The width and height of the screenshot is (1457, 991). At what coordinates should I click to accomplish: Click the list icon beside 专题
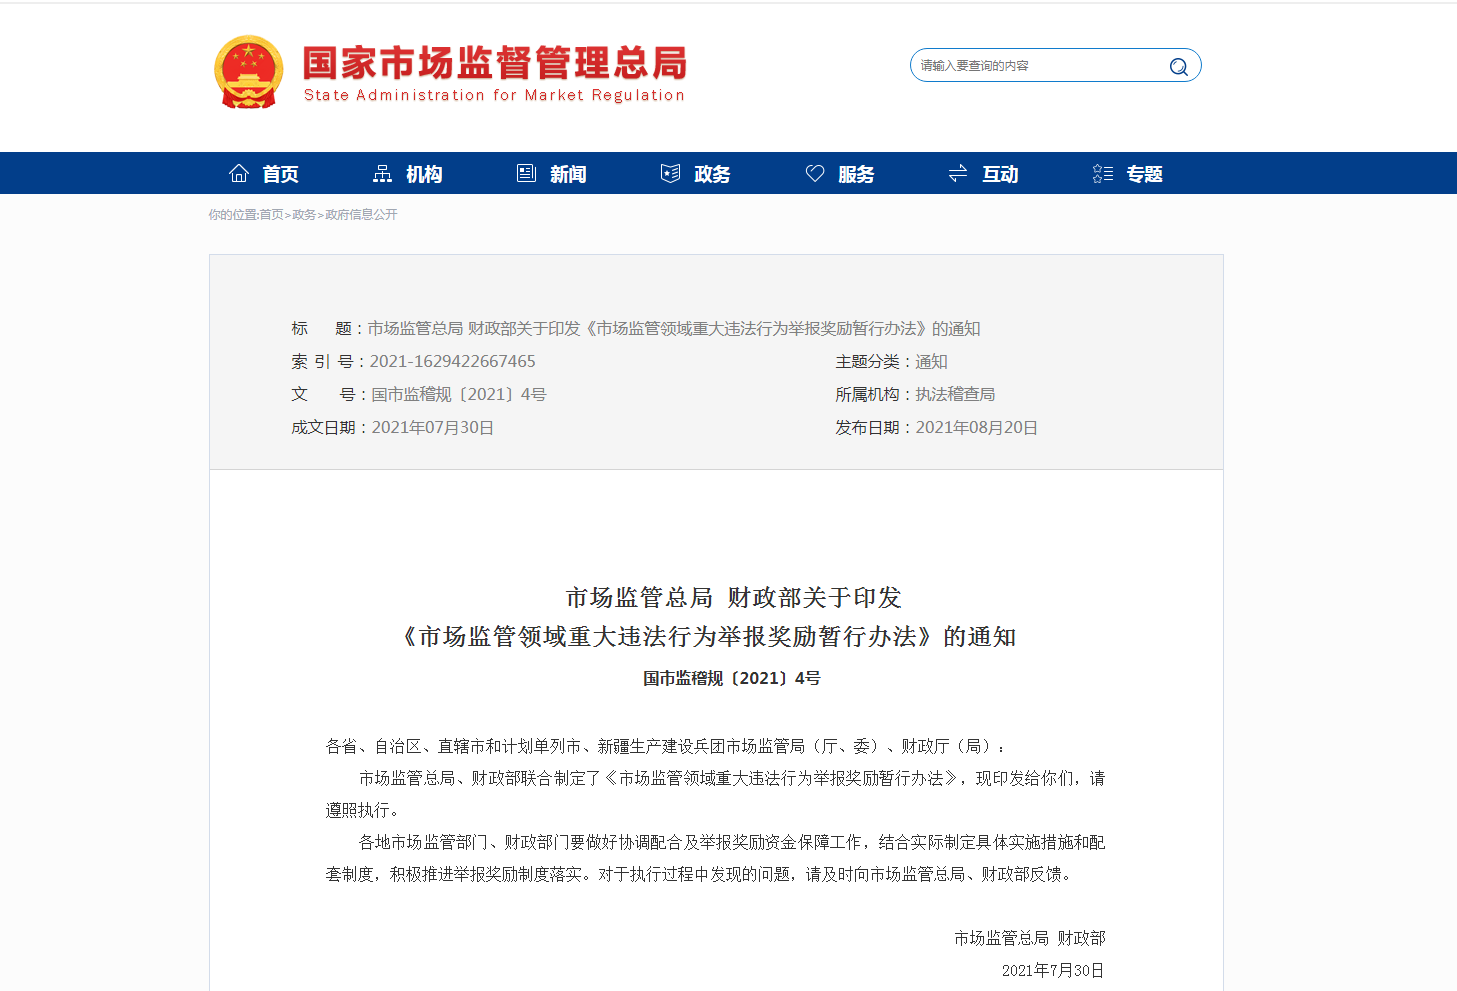(x=1103, y=173)
